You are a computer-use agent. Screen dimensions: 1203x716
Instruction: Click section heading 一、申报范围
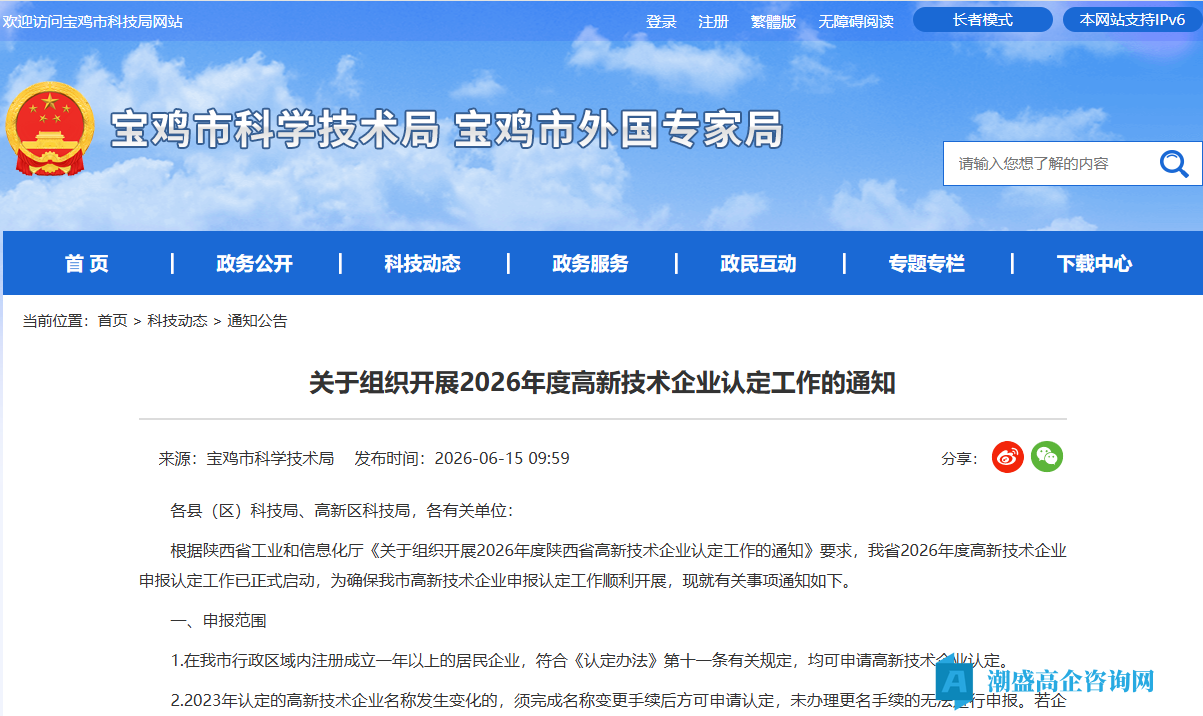pos(219,621)
